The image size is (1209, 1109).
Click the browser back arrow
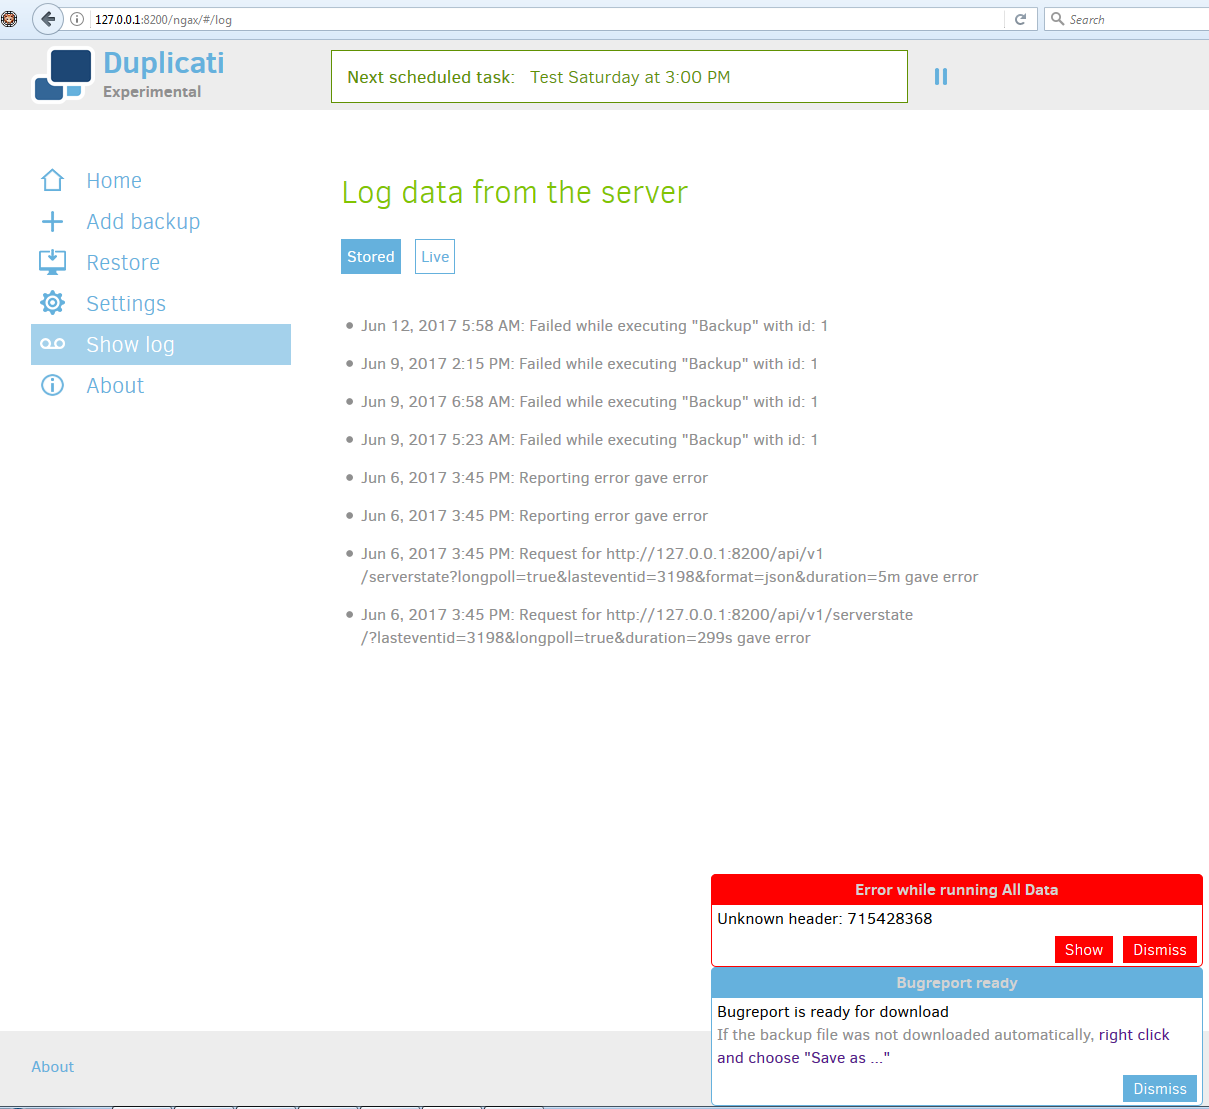point(47,18)
